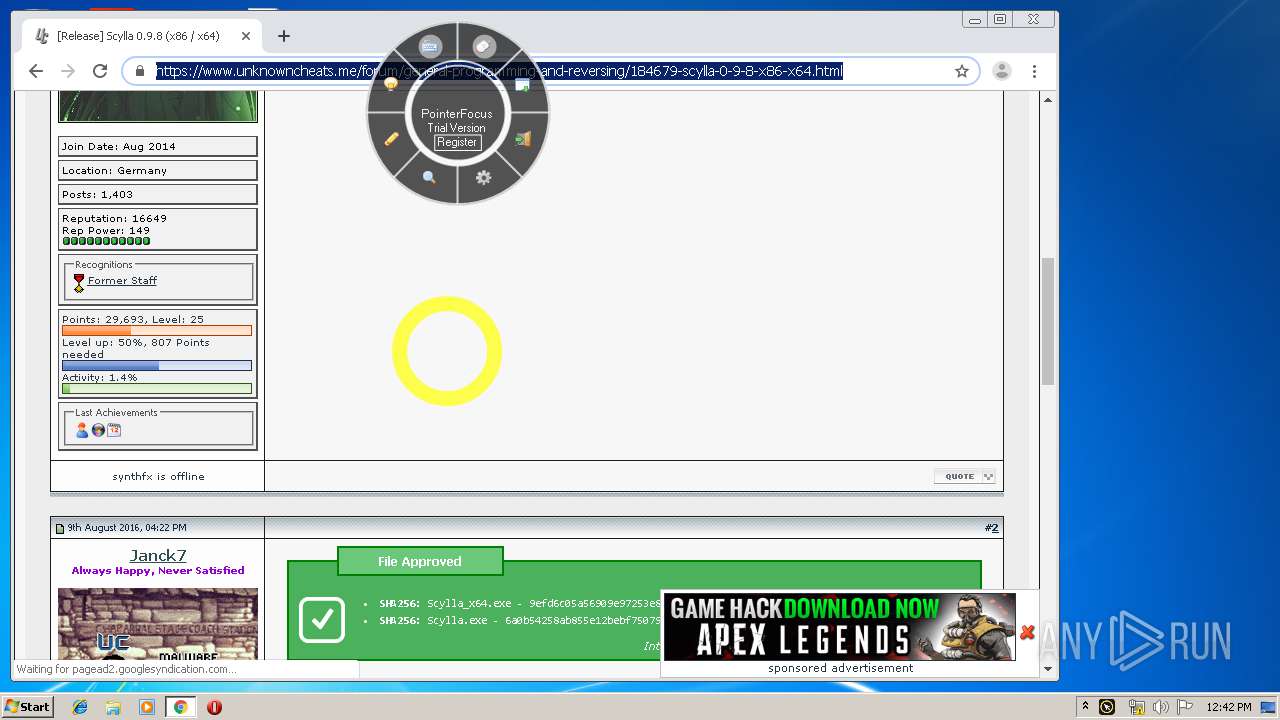Click PointerFocus exit door icon
Image resolution: width=1280 pixels, height=720 pixels.
(522, 139)
